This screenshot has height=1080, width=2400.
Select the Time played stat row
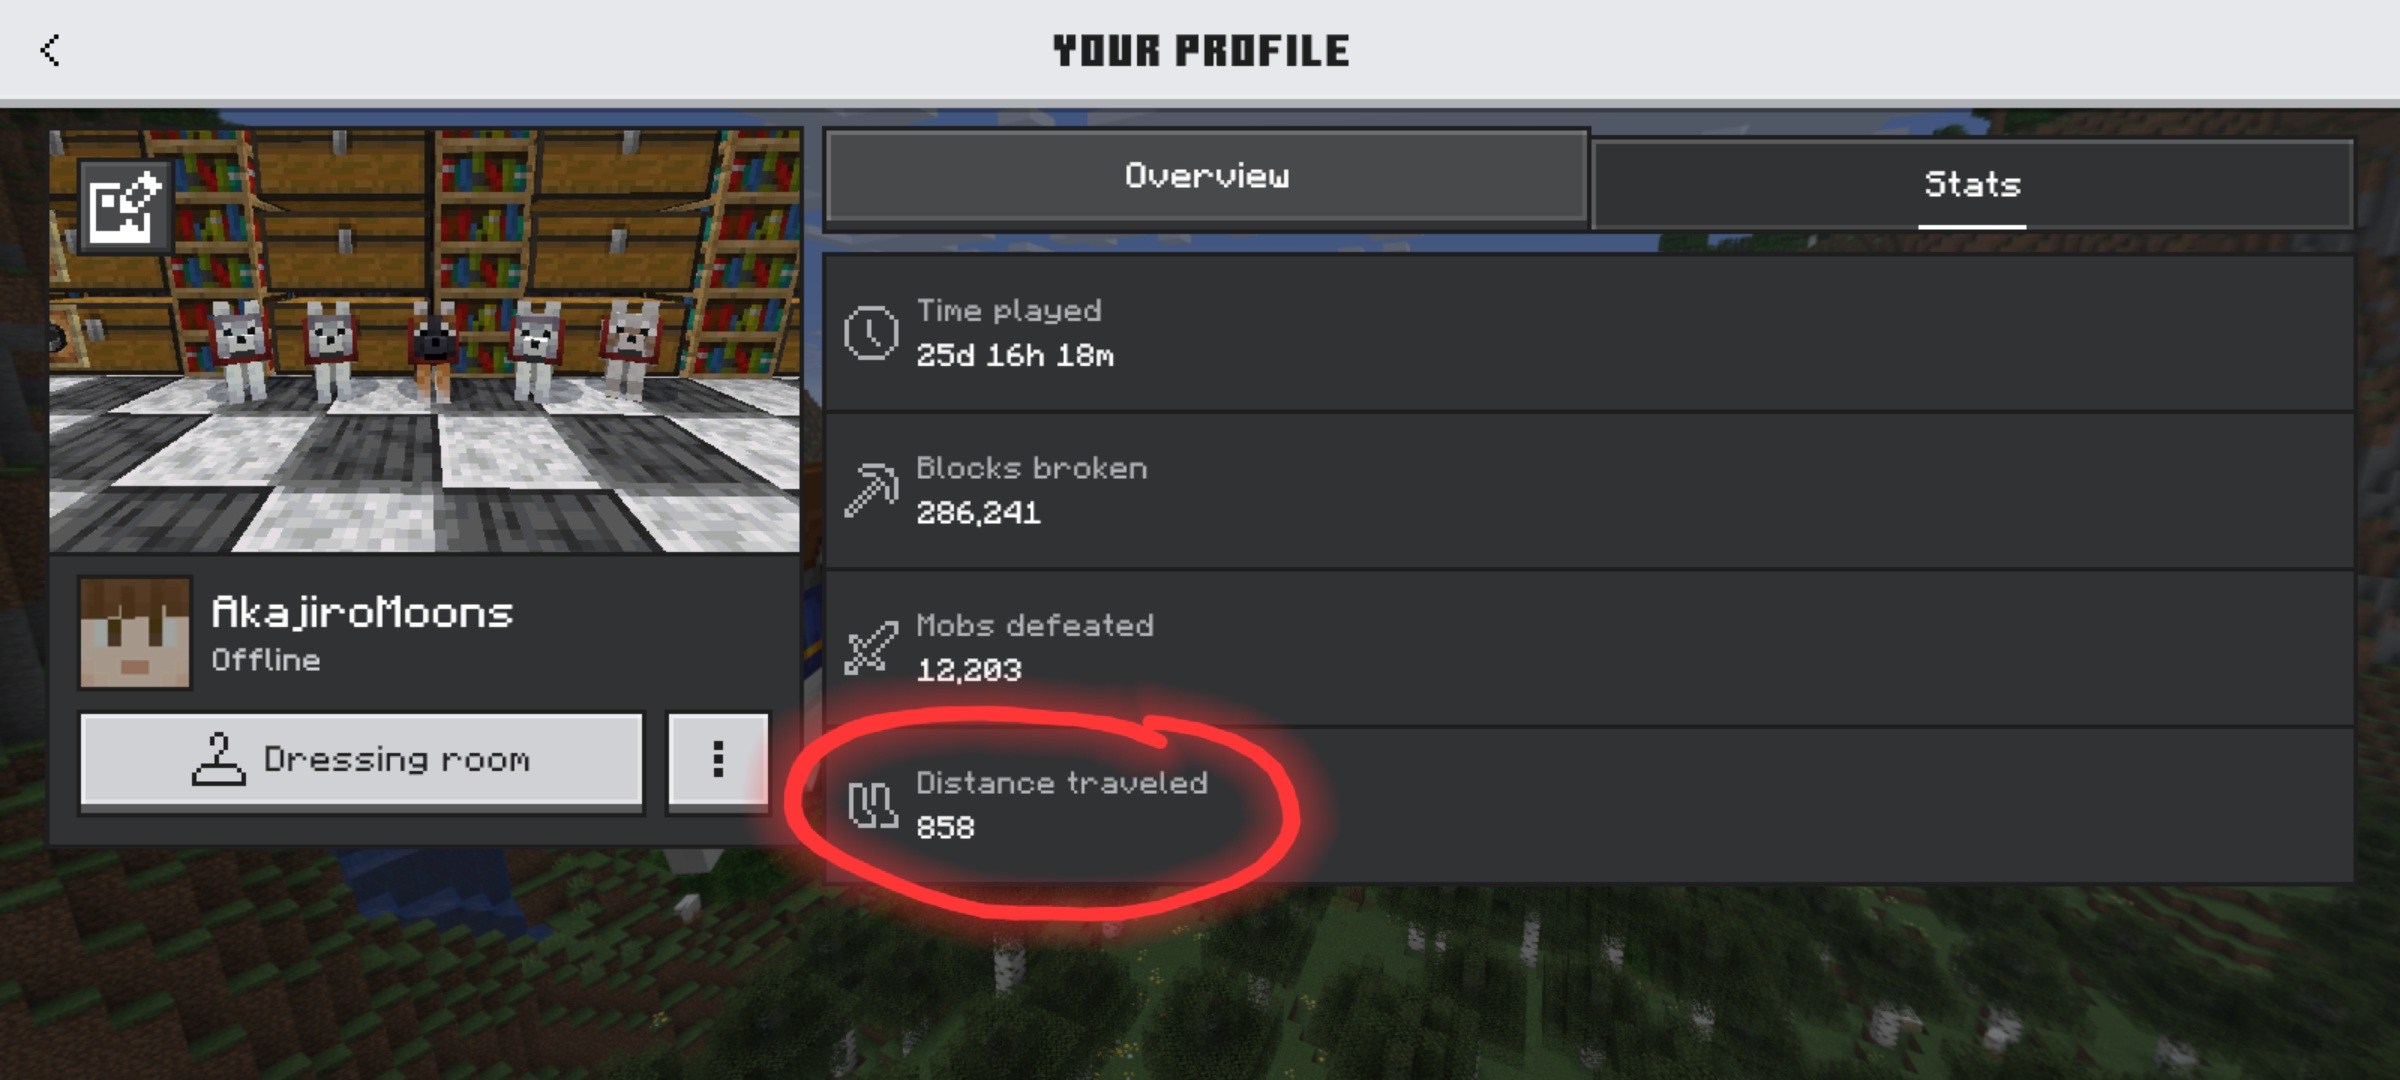click(1589, 333)
